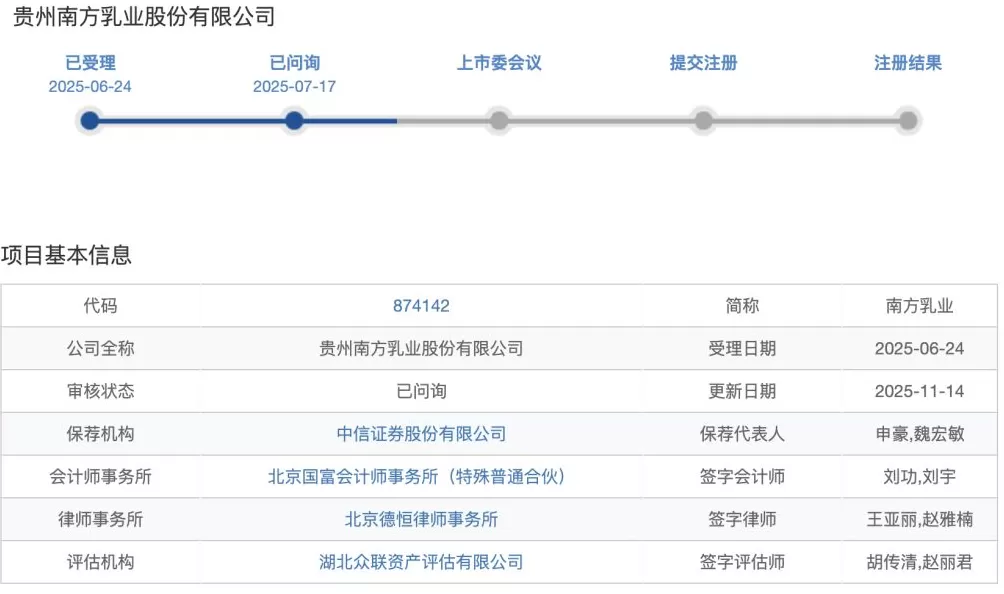Open the 湖北众联资产评估有限公司 appraiser link
This screenshot has width=1004, height=594.
coord(421,561)
